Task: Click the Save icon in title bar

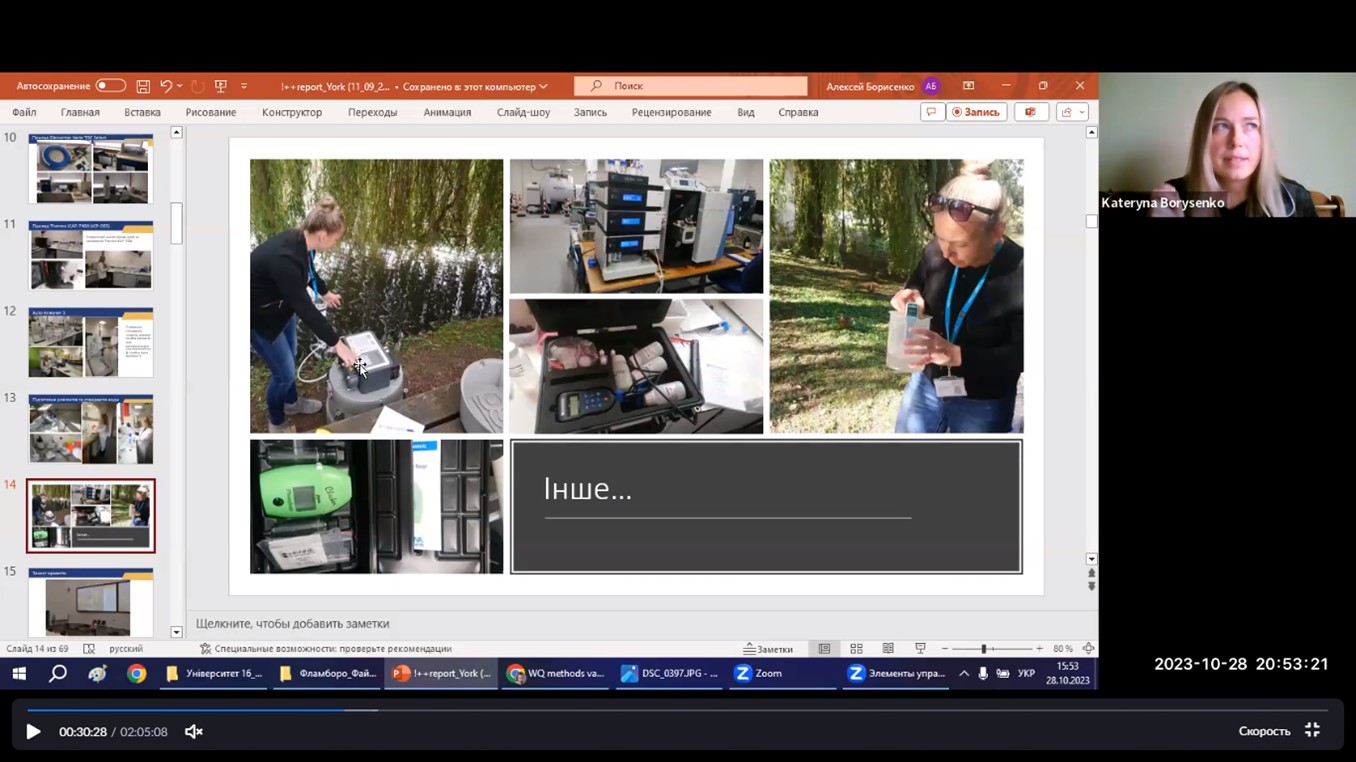Action: pyautogui.click(x=143, y=87)
